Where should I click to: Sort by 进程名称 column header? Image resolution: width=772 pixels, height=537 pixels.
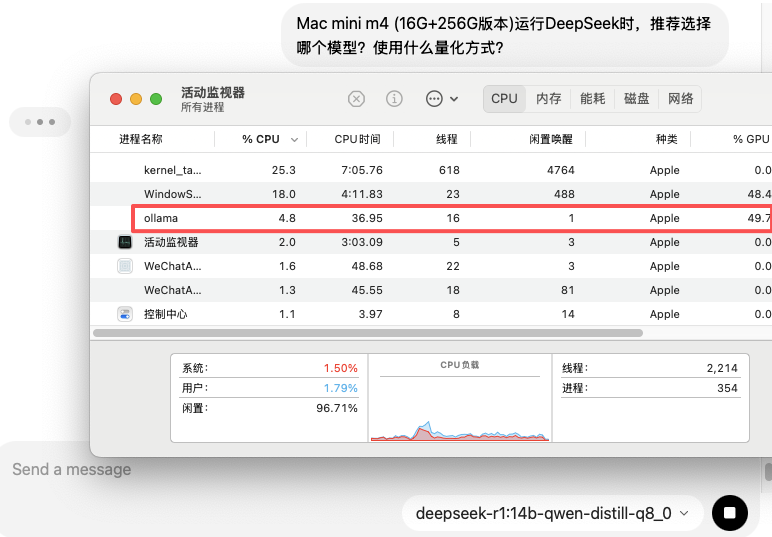coord(141,139)
